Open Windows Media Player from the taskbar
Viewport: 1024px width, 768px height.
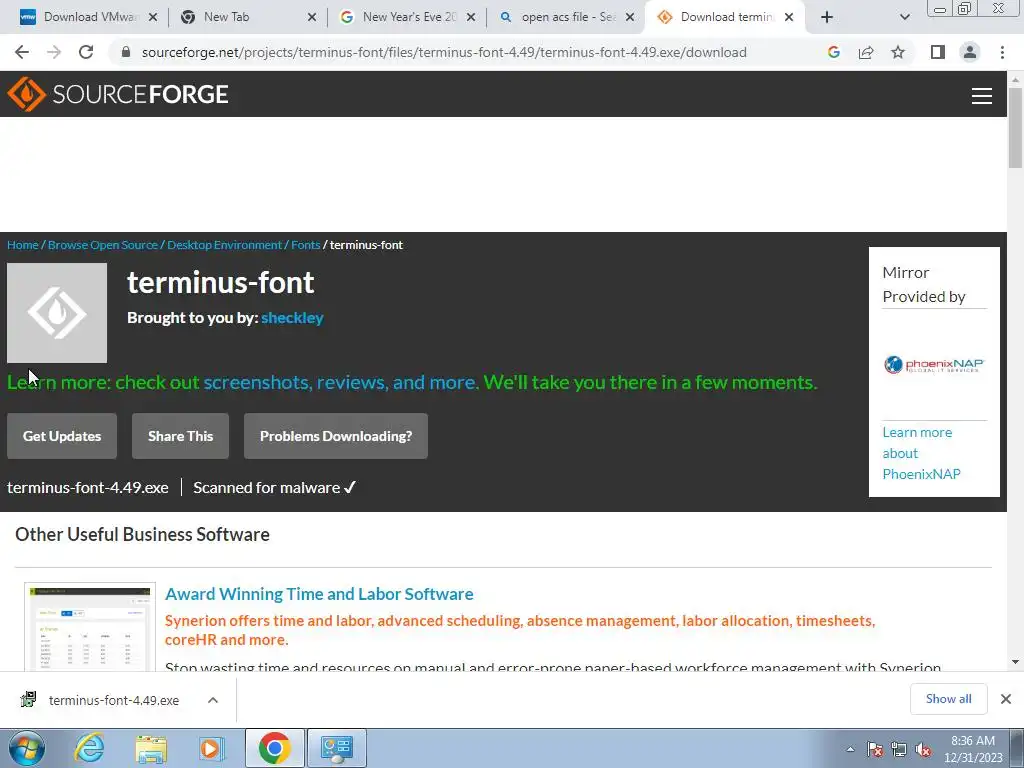coord(212,748)
